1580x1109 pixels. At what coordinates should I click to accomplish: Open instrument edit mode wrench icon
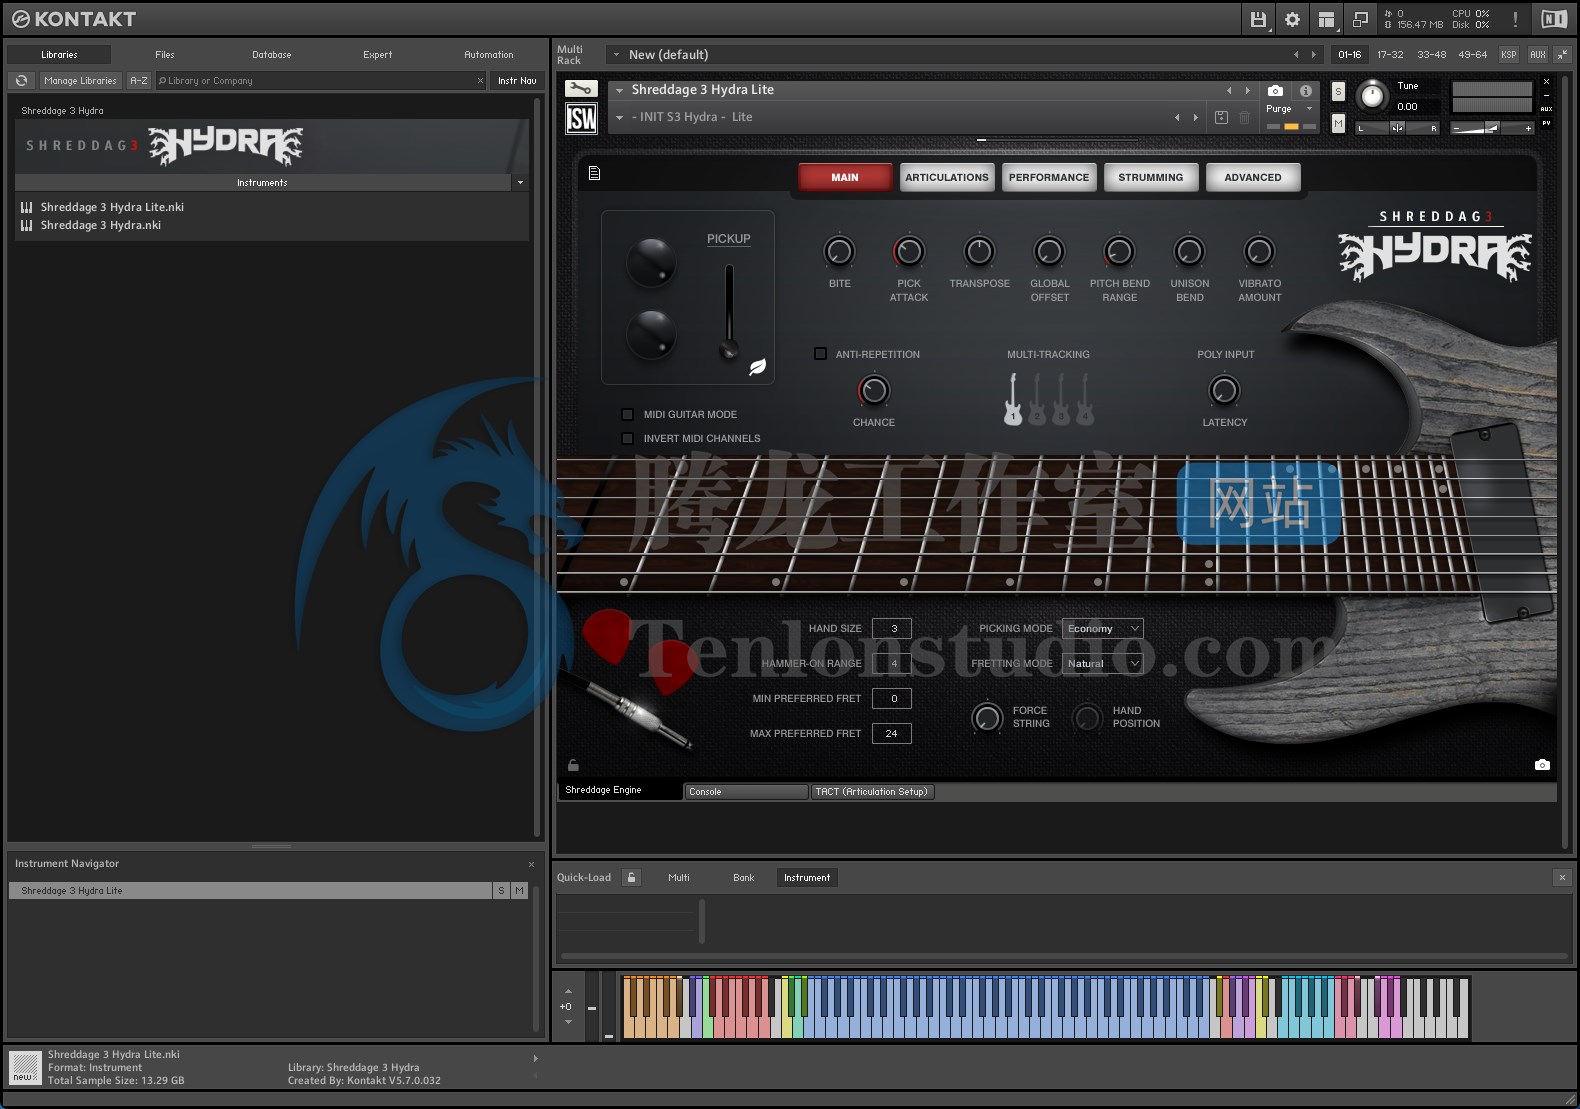(581, 89)
